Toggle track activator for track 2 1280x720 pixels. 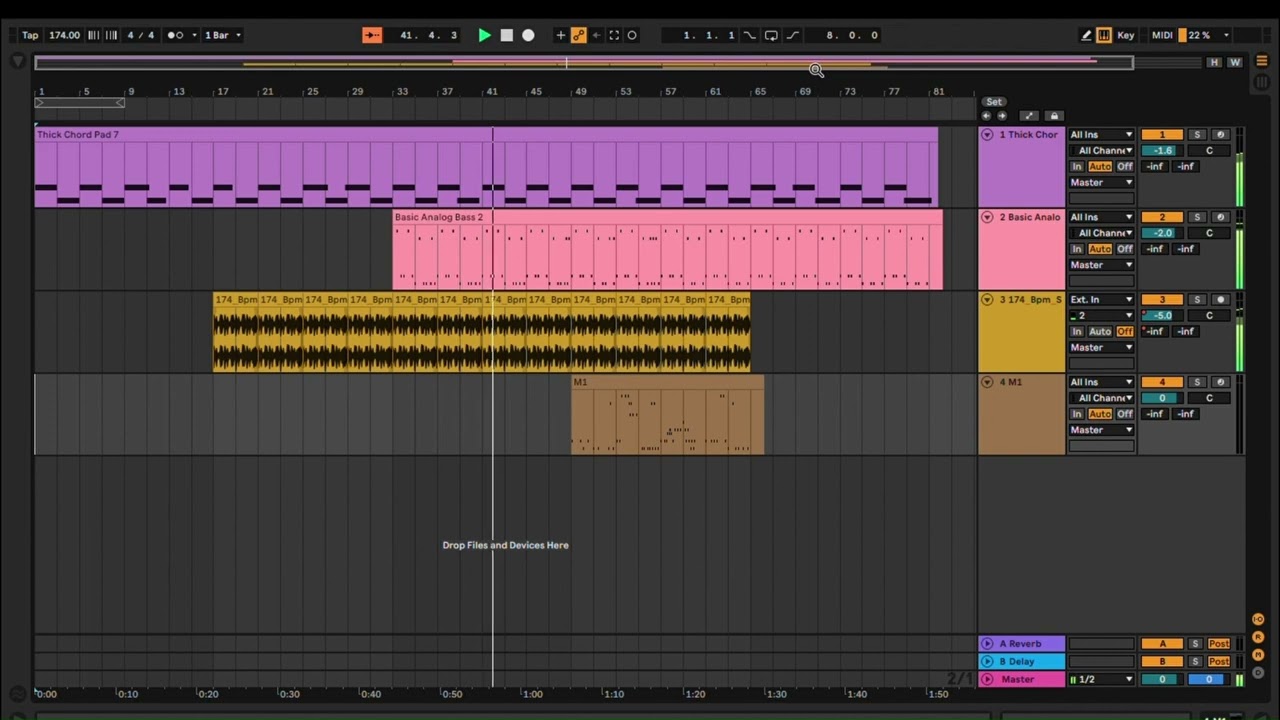point(1161,217)
